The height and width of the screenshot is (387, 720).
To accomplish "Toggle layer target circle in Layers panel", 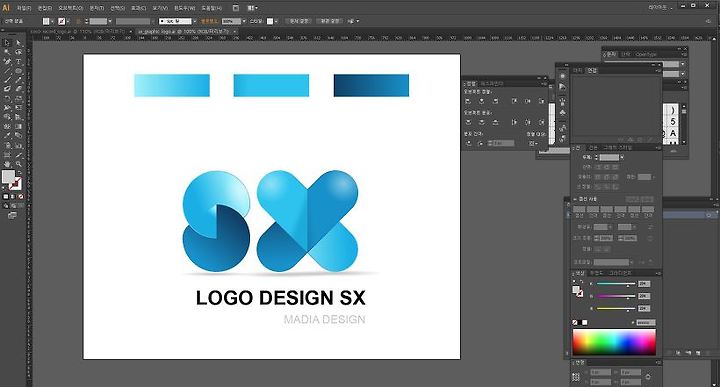I will (x=709, y=215).
